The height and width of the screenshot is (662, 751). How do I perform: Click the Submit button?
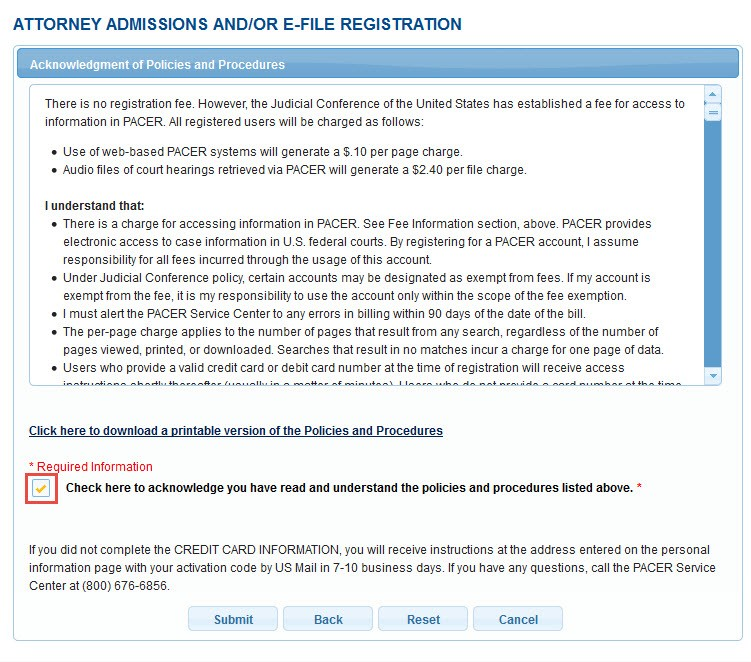(x=233, y=619)
